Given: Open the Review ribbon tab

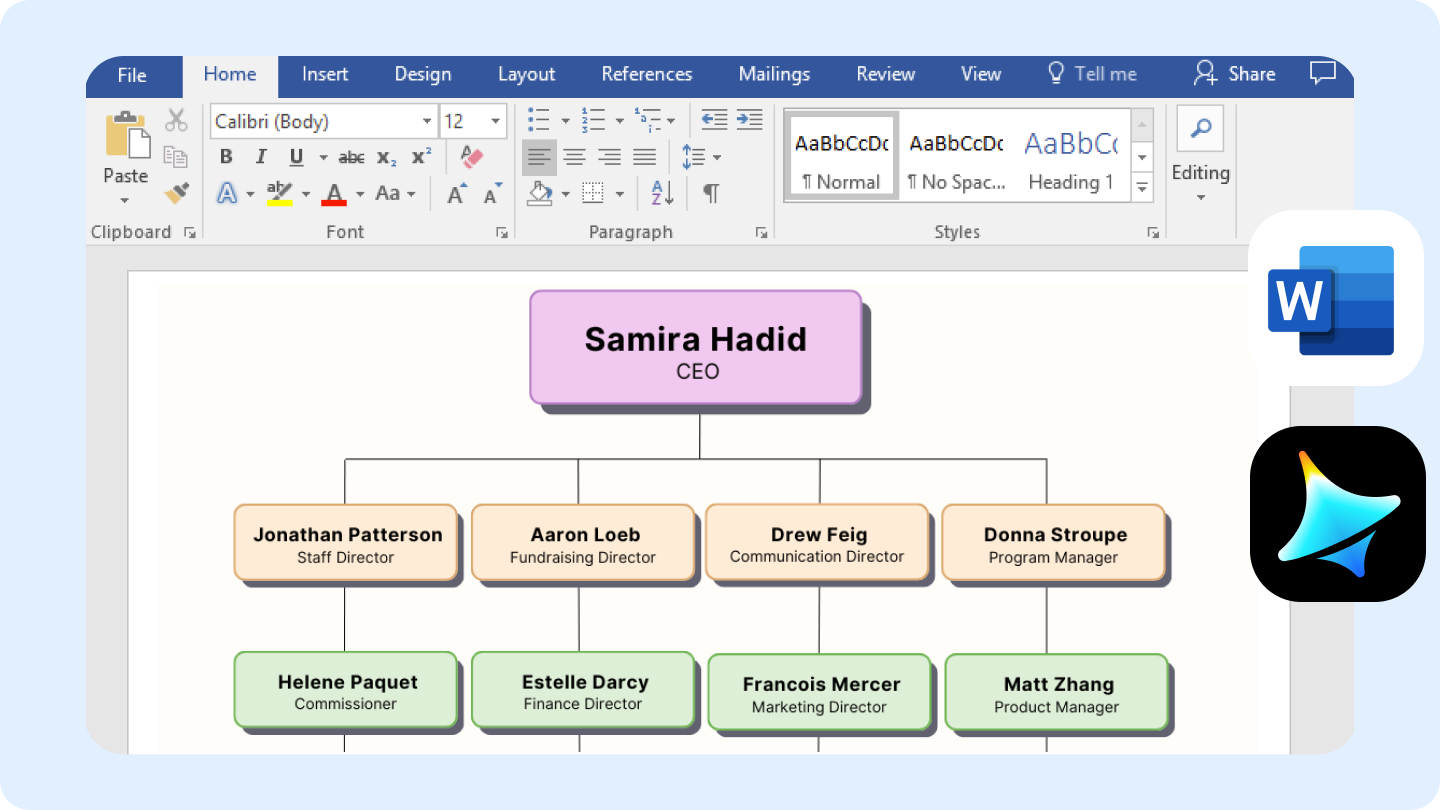Looking at the screenshot, I should [885, 73].
